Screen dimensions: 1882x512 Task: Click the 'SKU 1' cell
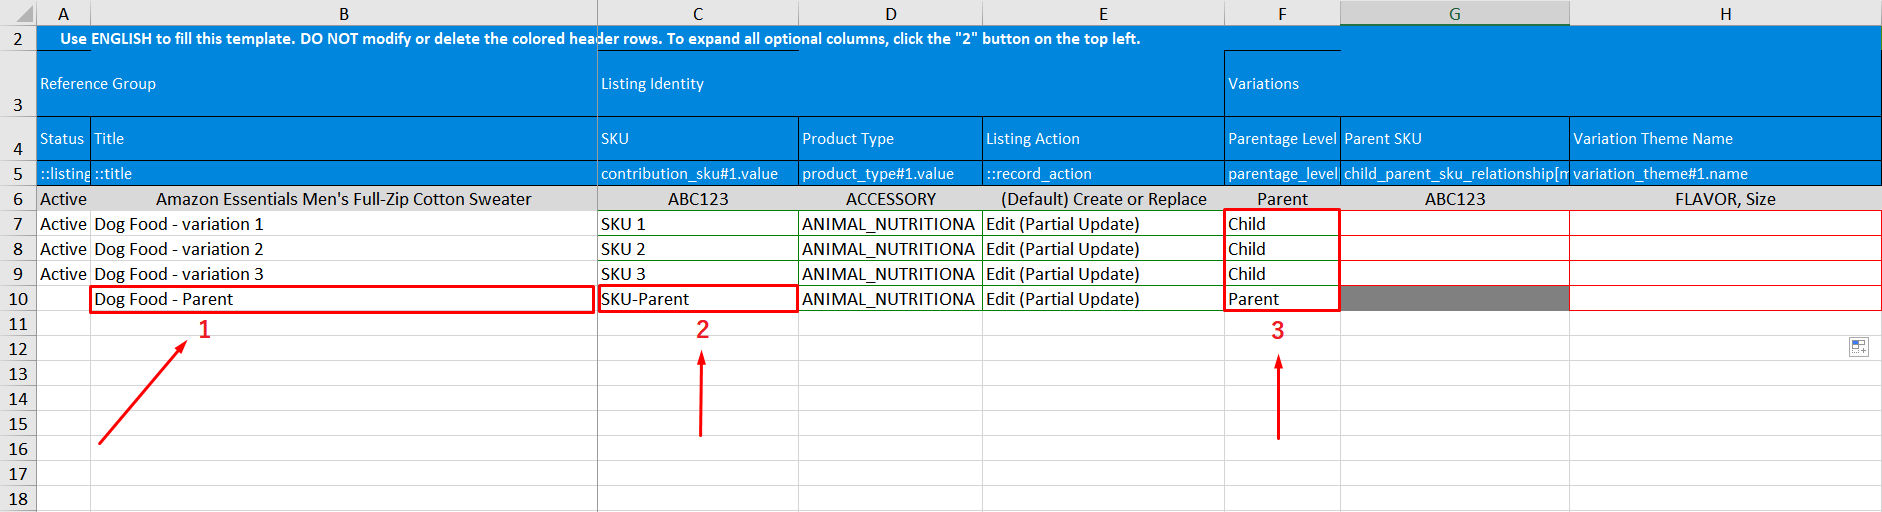click(x=698, y=224)
